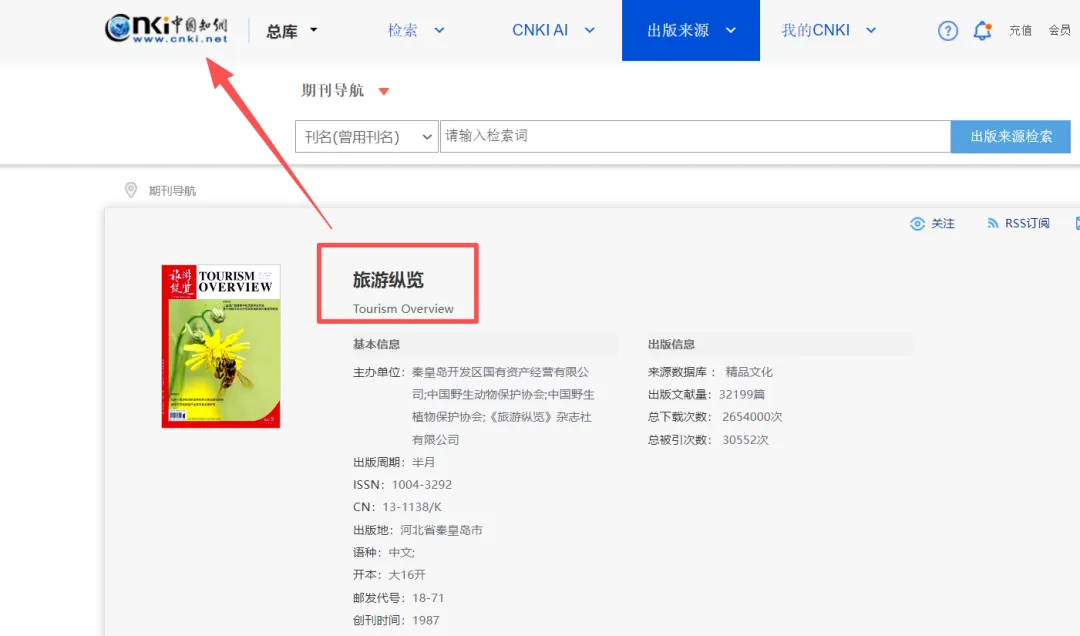Click the CNKI logo
Viewport: 1080px width, 636px height.
point(166,28)
